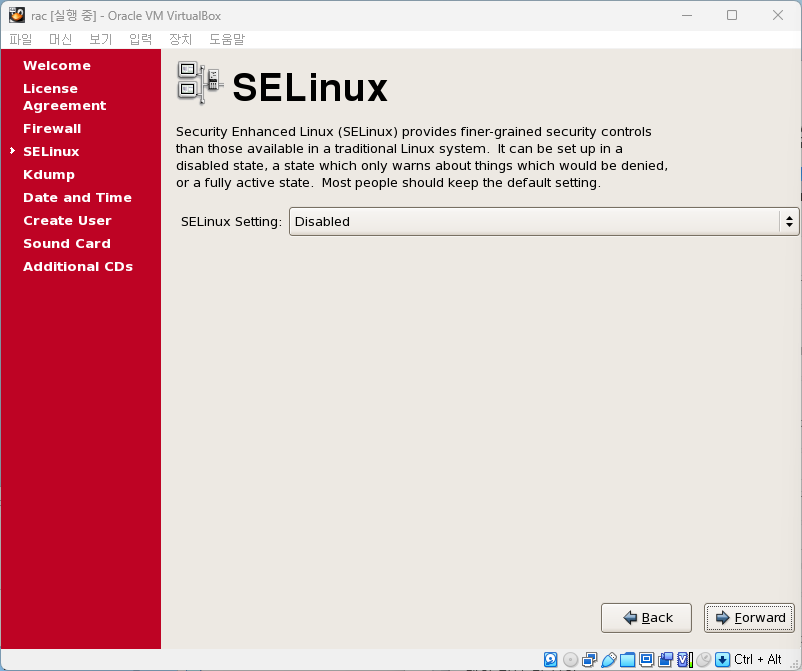802x671 pixels.
Task: Click the Back button
Action: pos(646,618)
